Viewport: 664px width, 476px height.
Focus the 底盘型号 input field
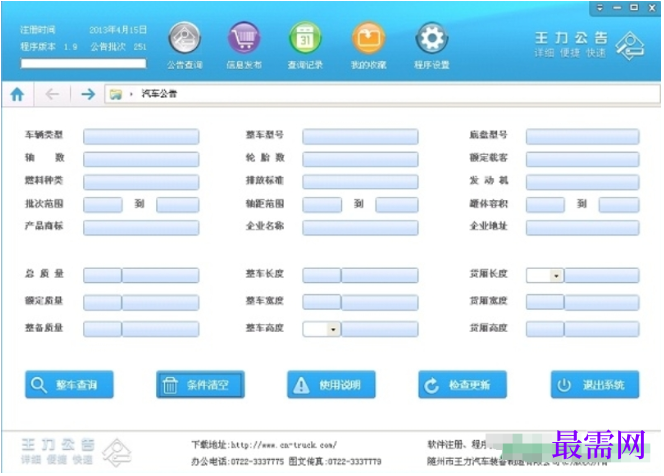click(x=583, y=136)
